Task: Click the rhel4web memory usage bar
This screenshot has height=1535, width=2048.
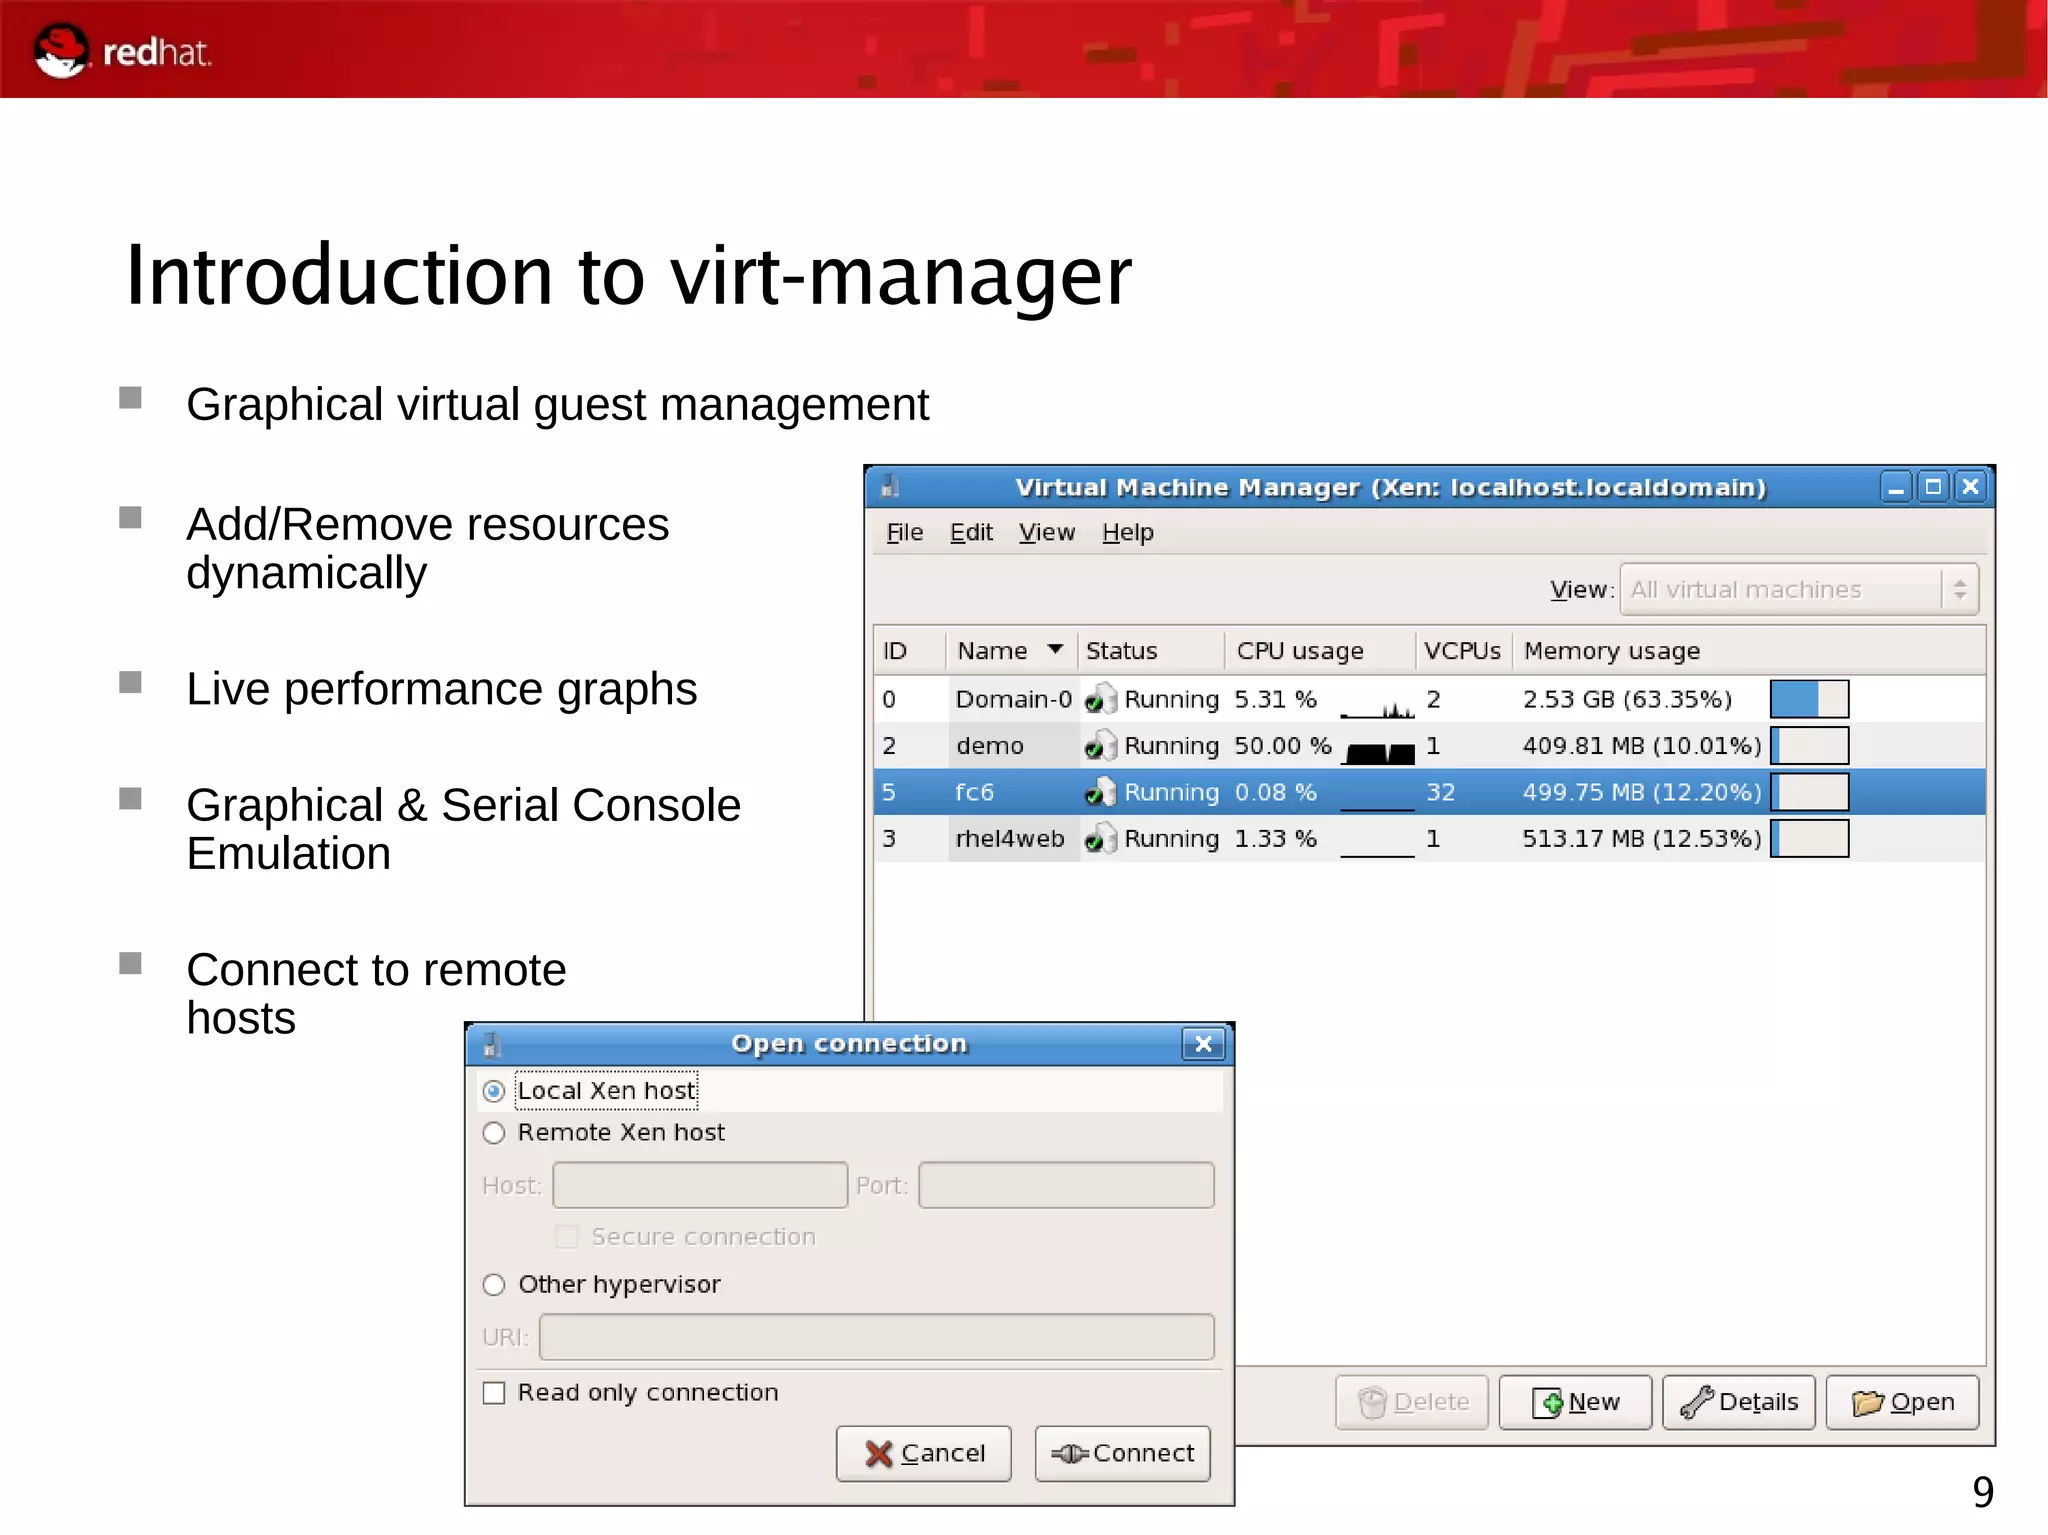Action: tap(1809, 838)
